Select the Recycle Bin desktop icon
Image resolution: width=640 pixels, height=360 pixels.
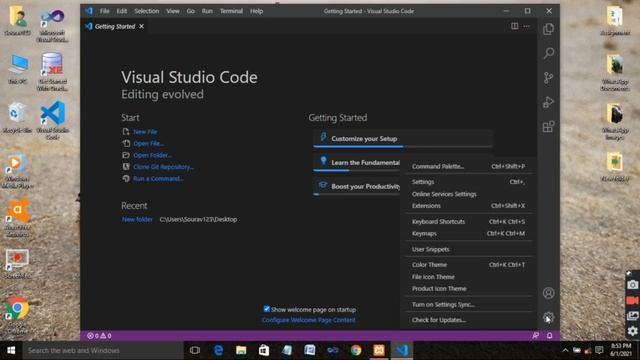[x=17, y=118]
